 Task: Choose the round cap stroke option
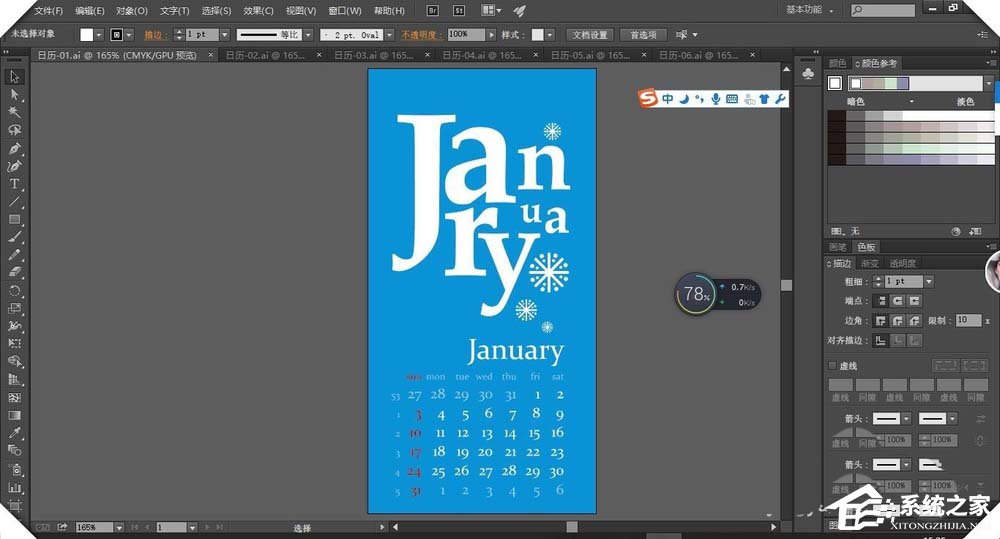[x=898, y=301]
